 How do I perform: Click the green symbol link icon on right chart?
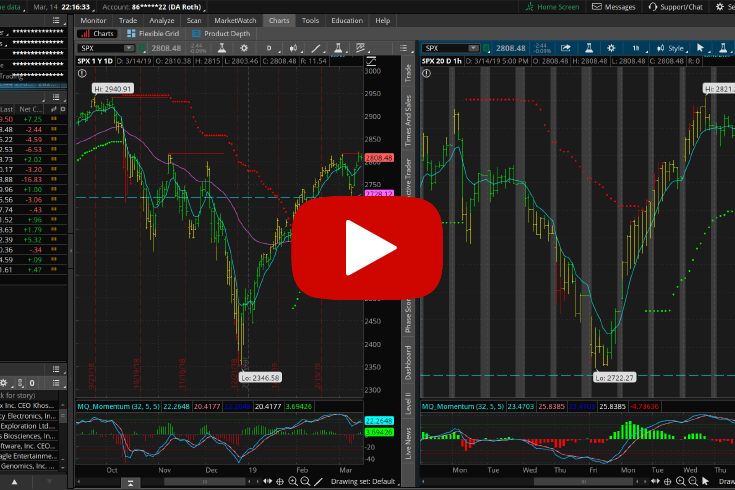point(487,48)
